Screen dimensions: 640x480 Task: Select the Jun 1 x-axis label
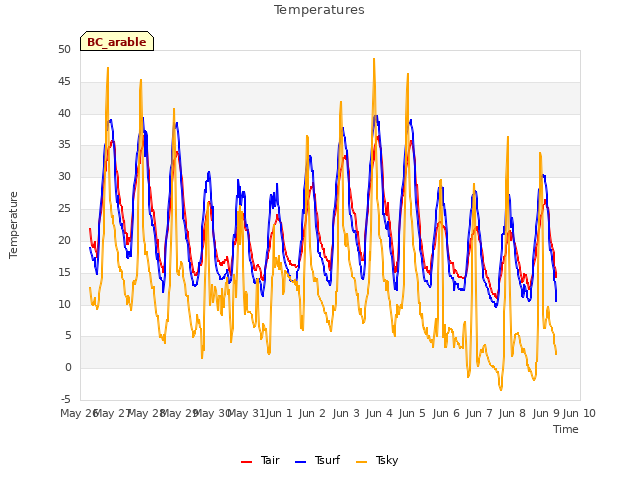tap(279, 413)
